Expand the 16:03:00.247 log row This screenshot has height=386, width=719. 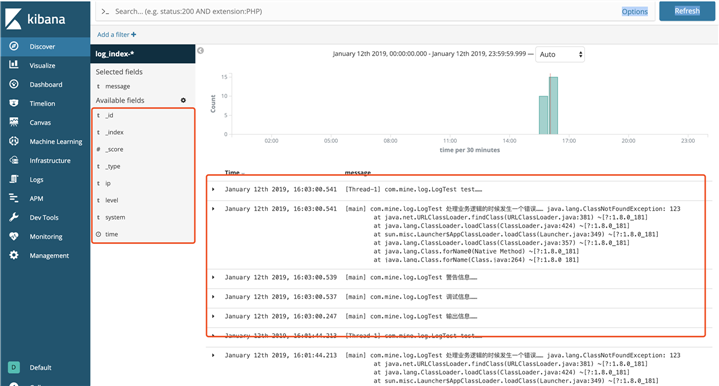213,316
